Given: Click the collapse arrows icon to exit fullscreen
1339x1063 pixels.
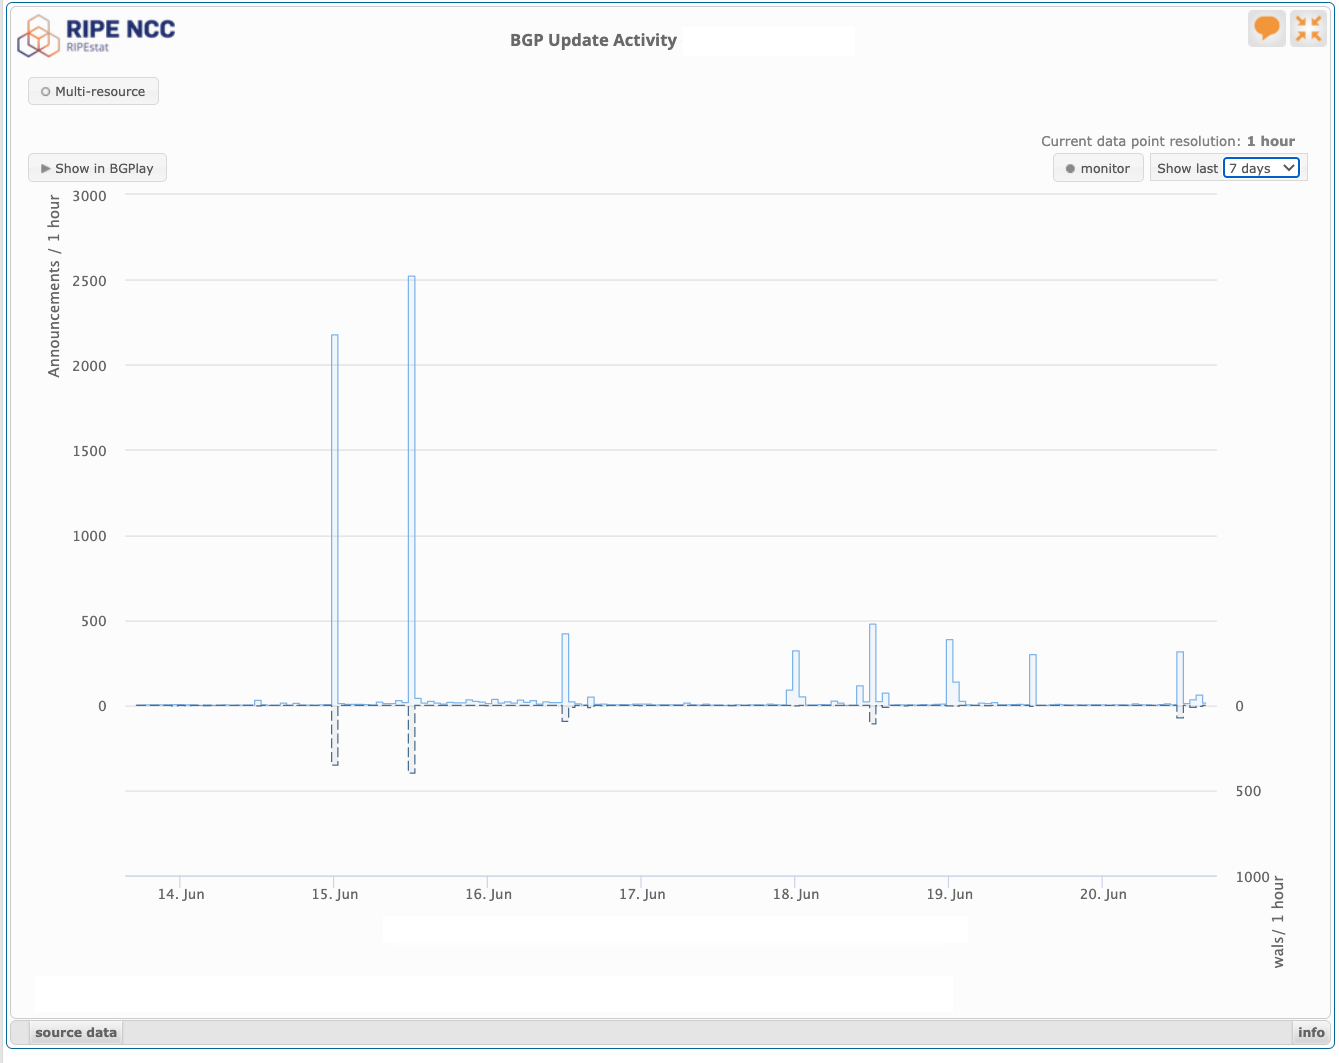Looking at the screenshot, I should 1308,28.
